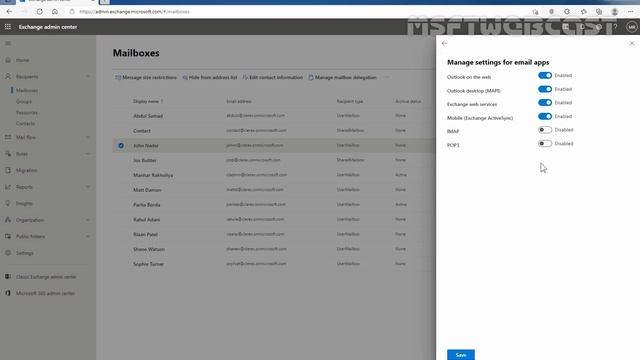Click the Migration icon in sidebar
This screenshot has height=360, width=640.
8,170
